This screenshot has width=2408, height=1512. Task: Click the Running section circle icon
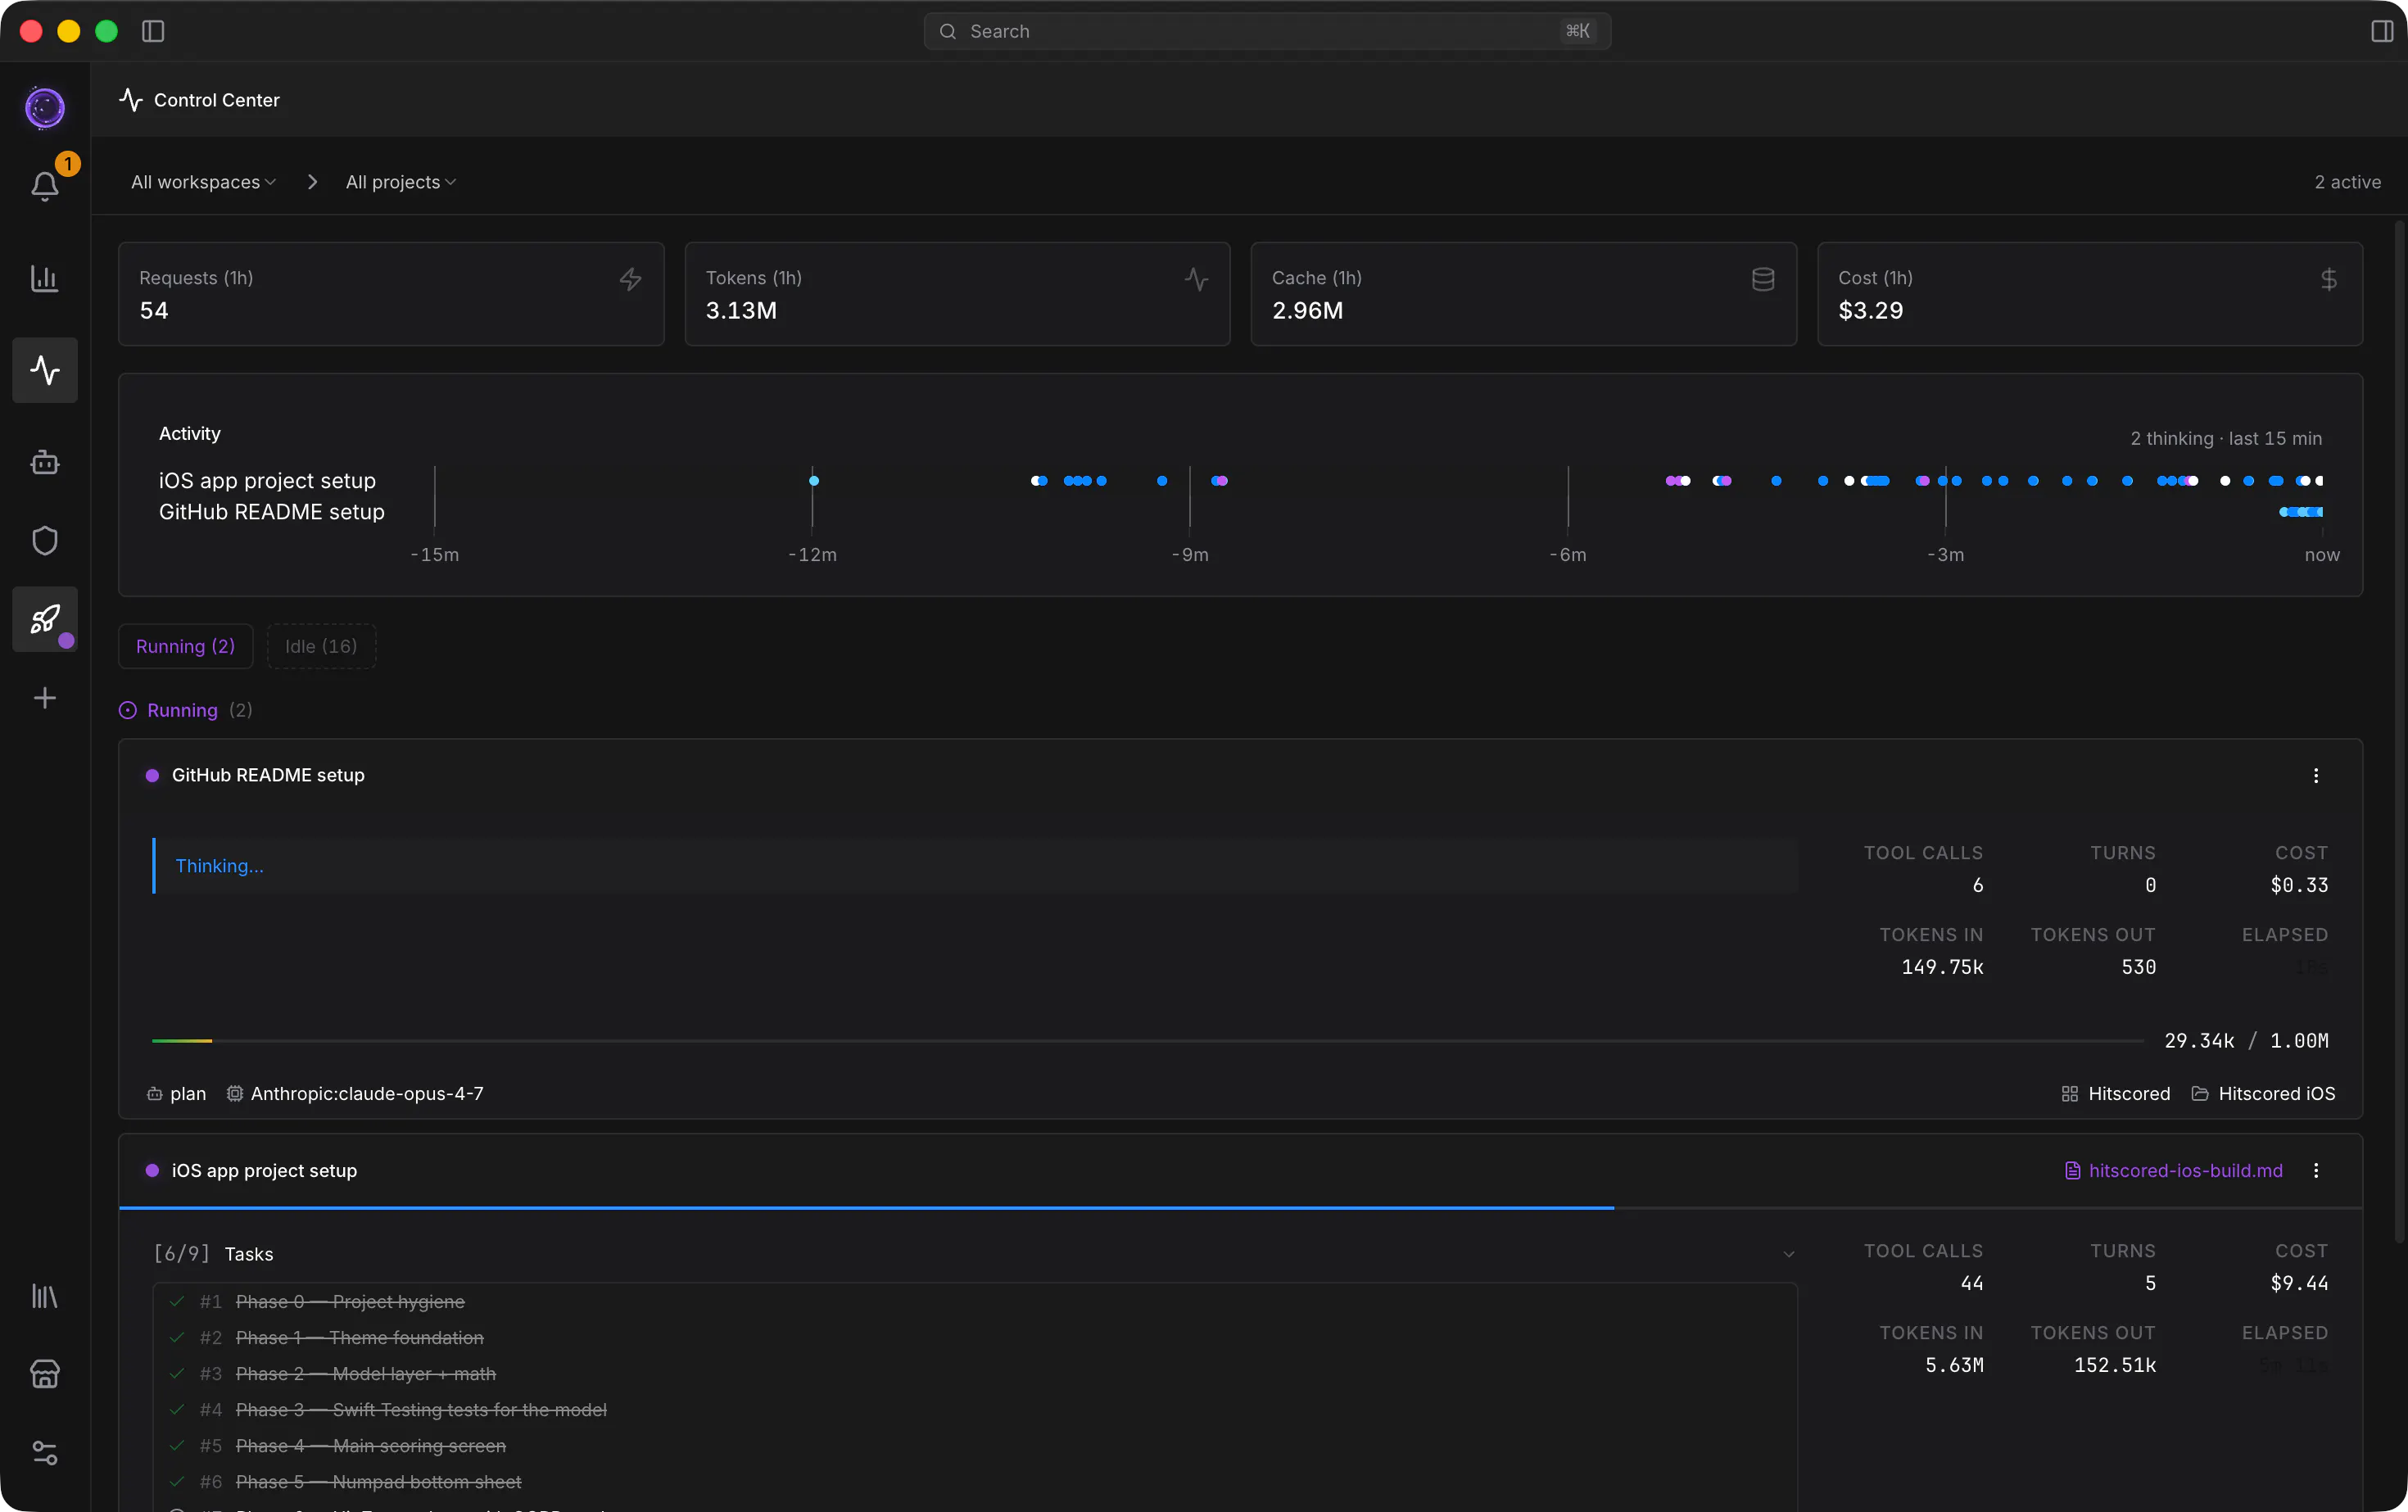click(x=128, y=710)
